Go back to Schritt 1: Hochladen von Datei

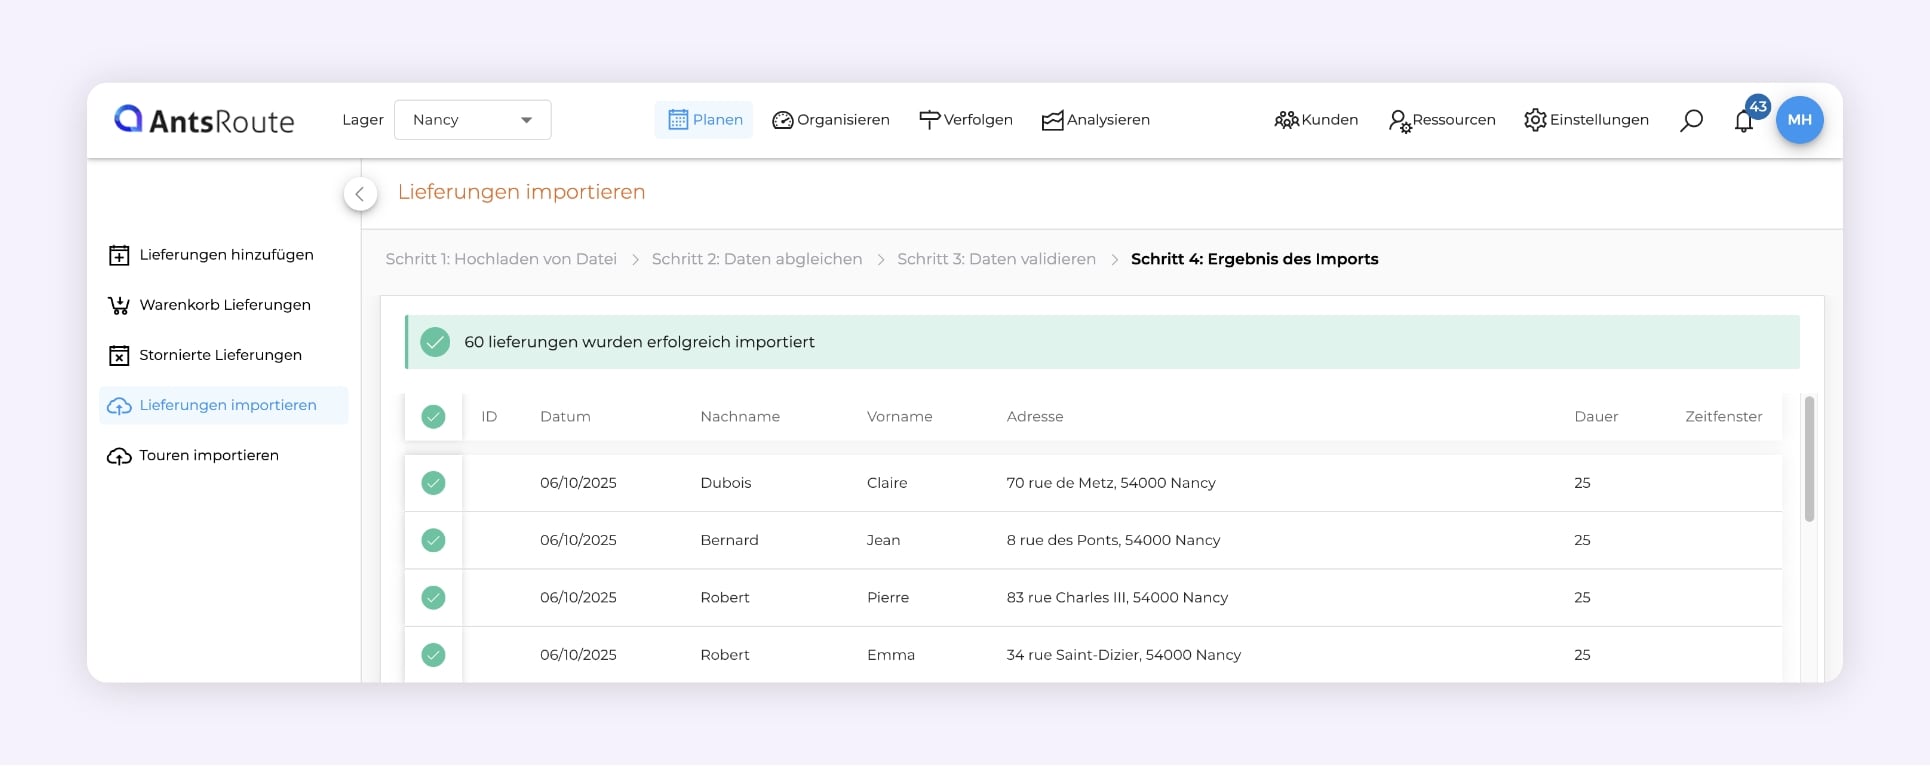click(x=501, y=259)
